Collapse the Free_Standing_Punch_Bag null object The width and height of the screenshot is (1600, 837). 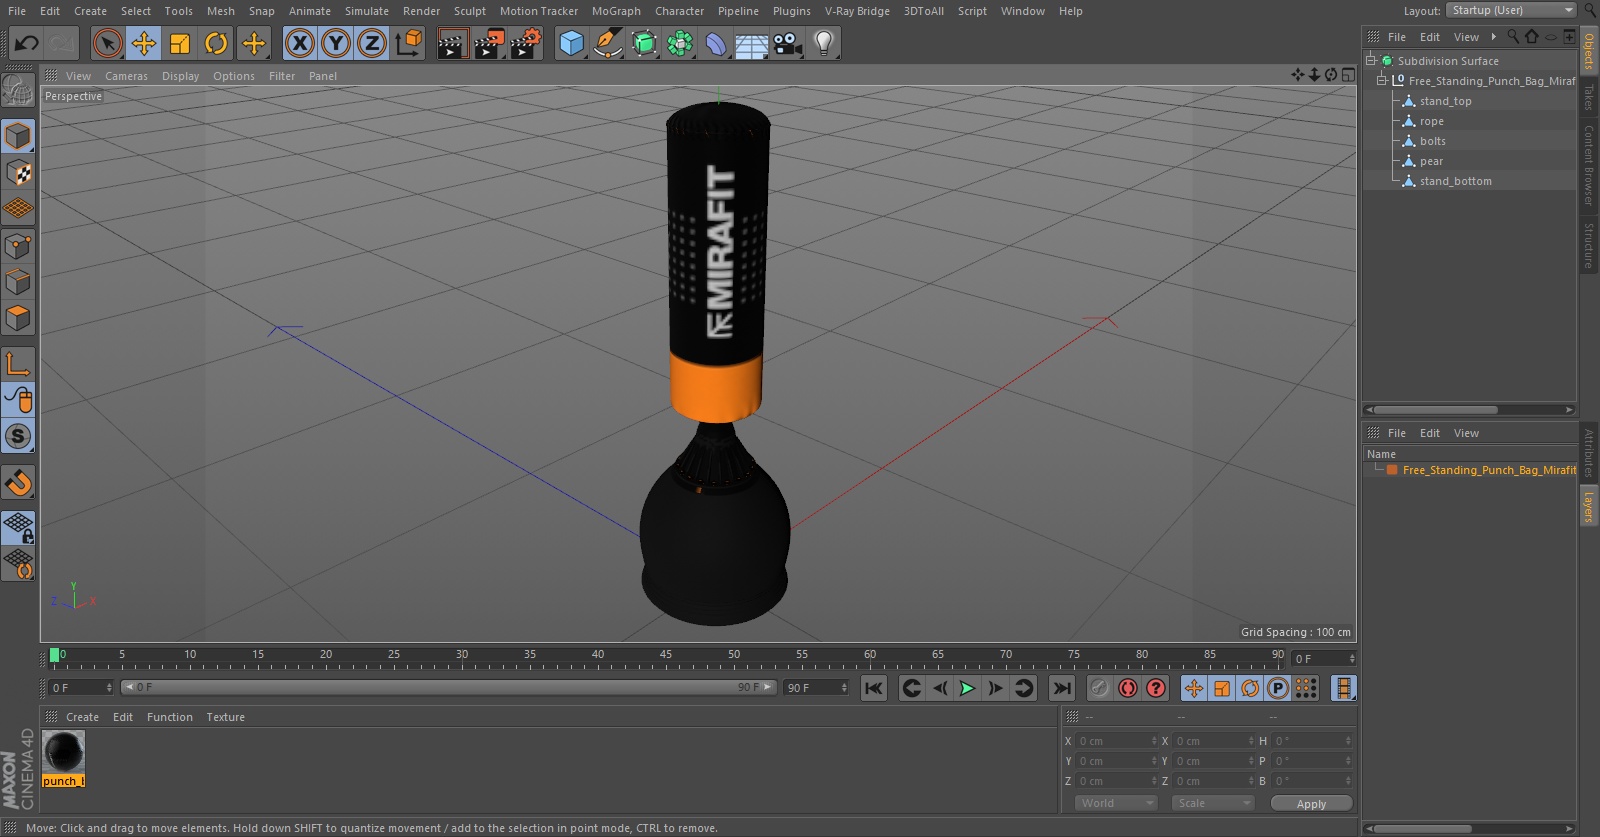coord(1382,80)
